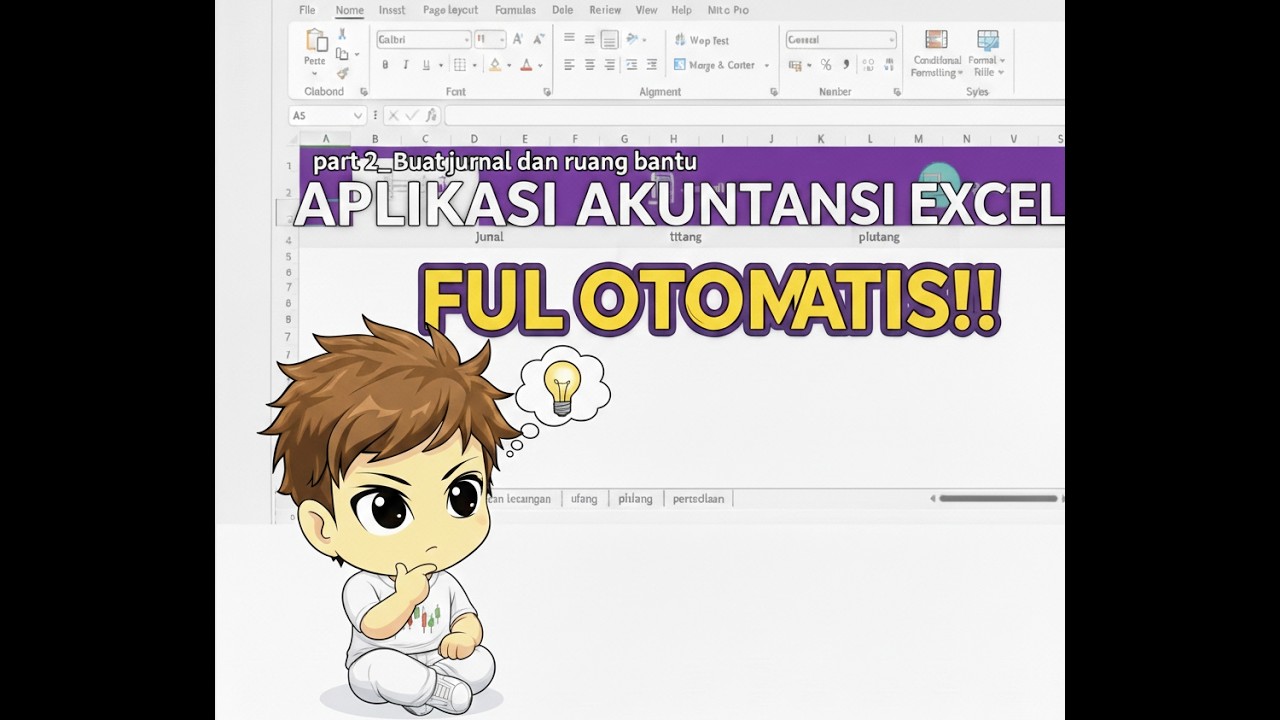Click the Decrease Indent icon
Image resolution: width=1280 pixels, height=720 pixels.
click(x=631, y=65)
